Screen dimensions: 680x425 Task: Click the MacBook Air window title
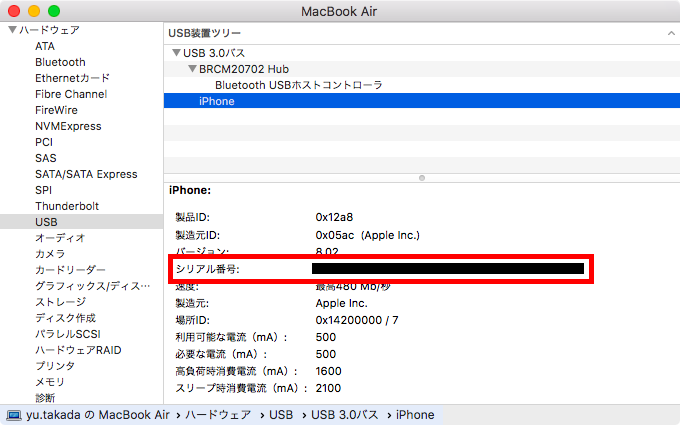(339, 11)
